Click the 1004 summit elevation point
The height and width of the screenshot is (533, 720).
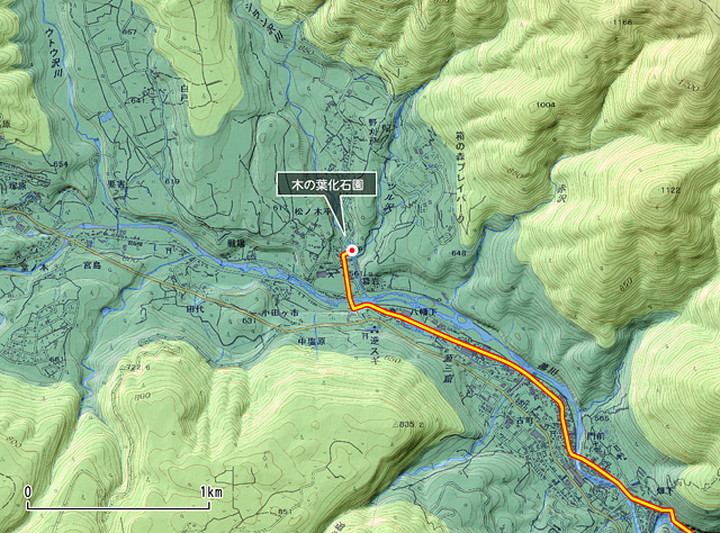[x=546, y=105]
